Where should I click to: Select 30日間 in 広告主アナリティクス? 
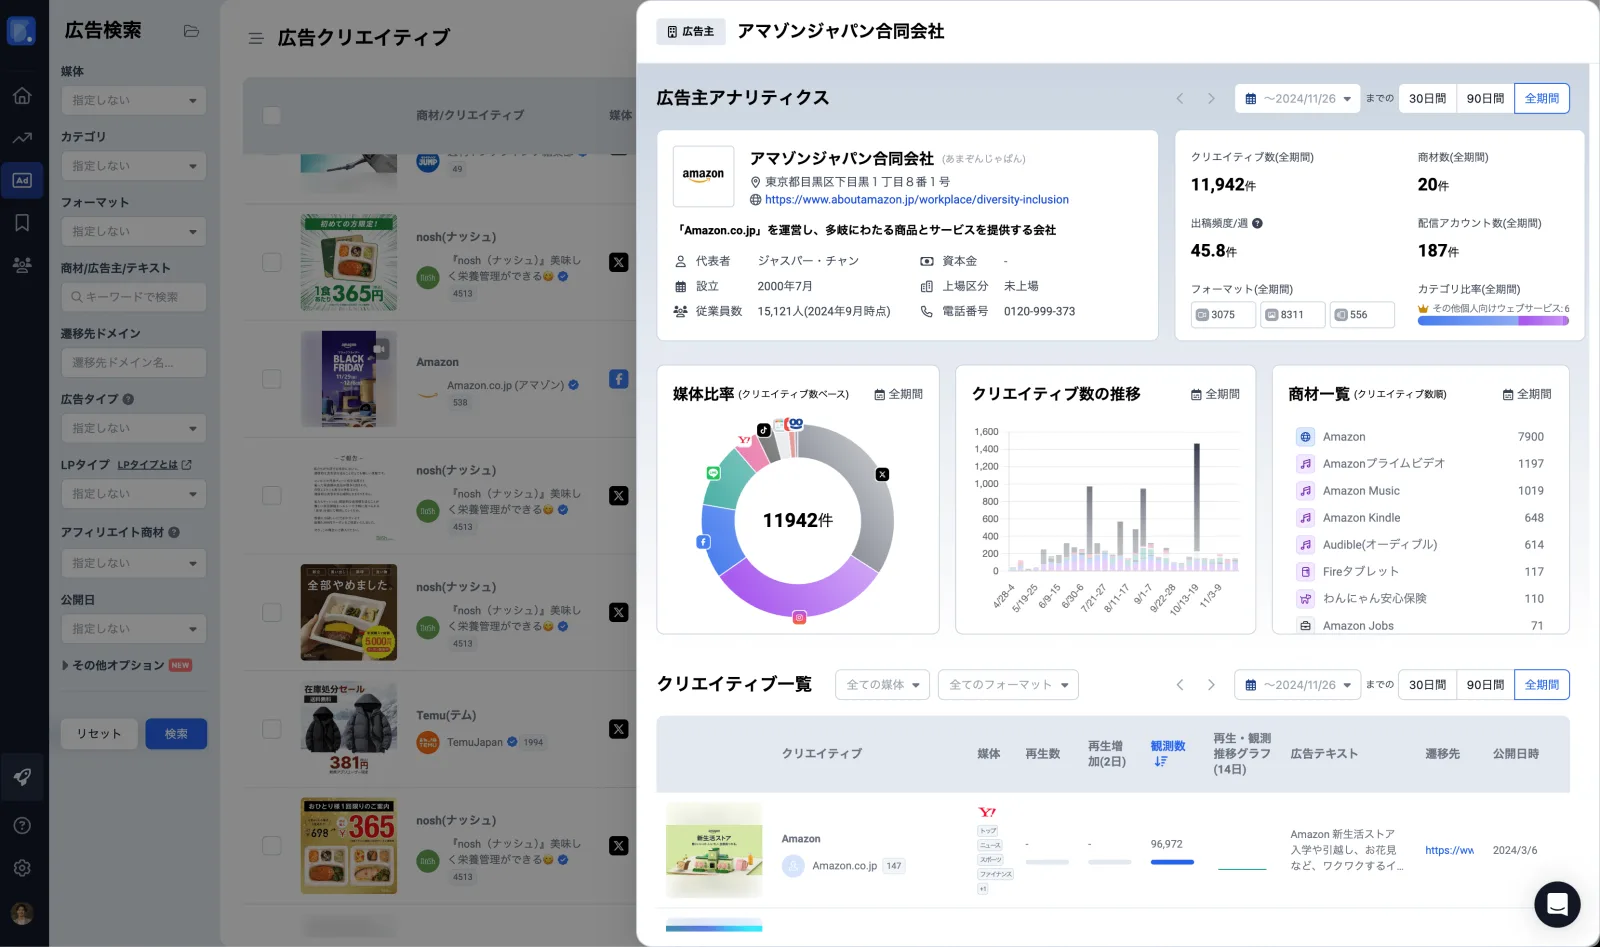(1427, 99)
